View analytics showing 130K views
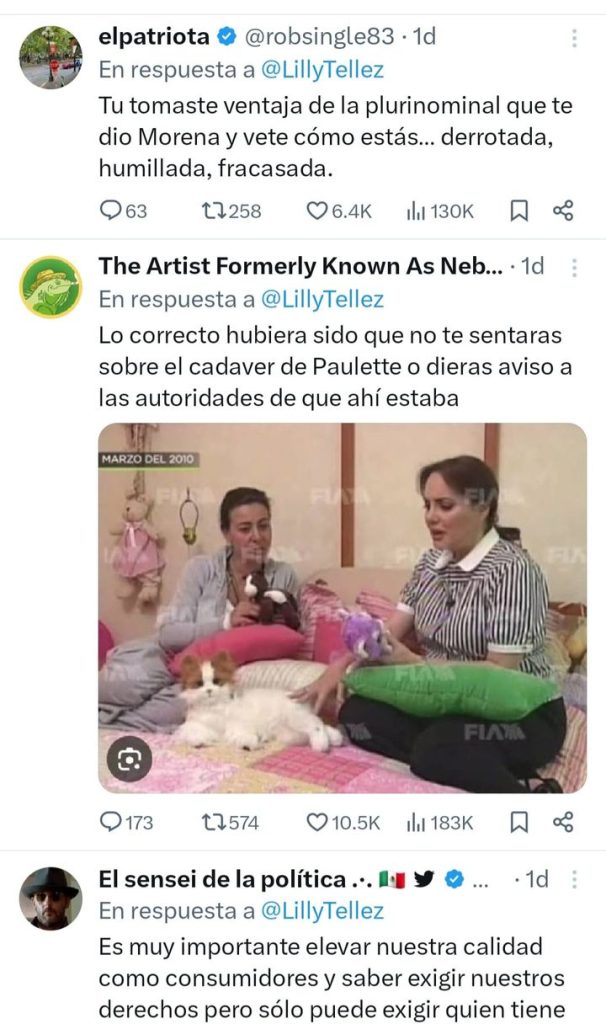 pyautogui.click(x=439, y=211)
